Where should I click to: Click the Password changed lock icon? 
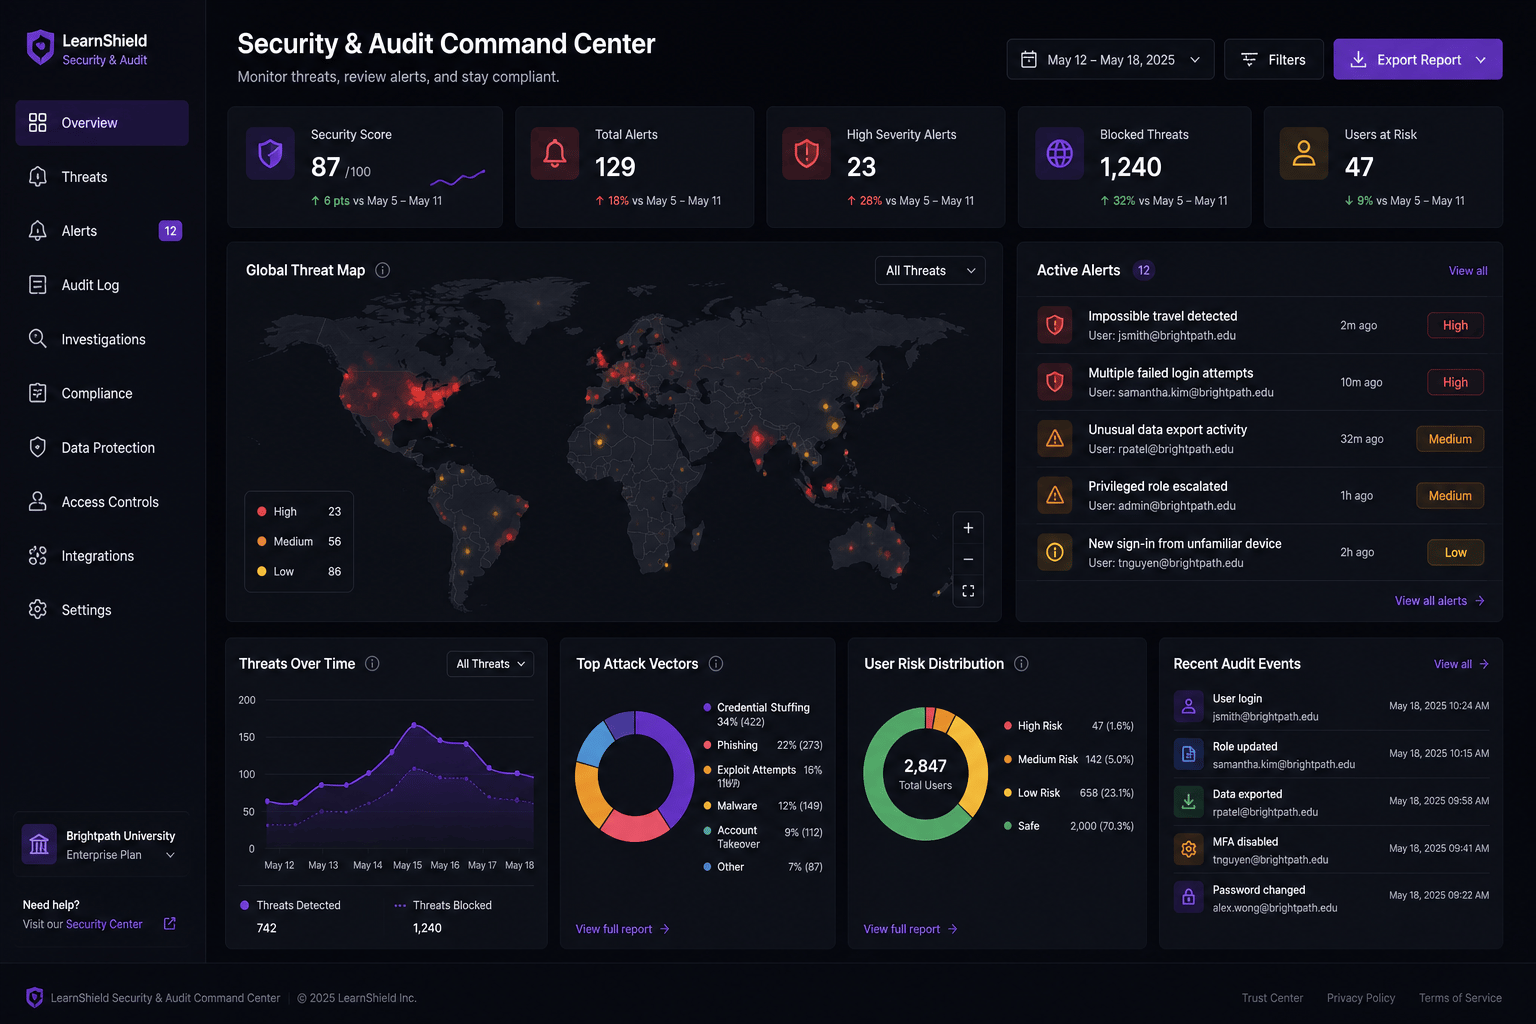[1189, 897]
